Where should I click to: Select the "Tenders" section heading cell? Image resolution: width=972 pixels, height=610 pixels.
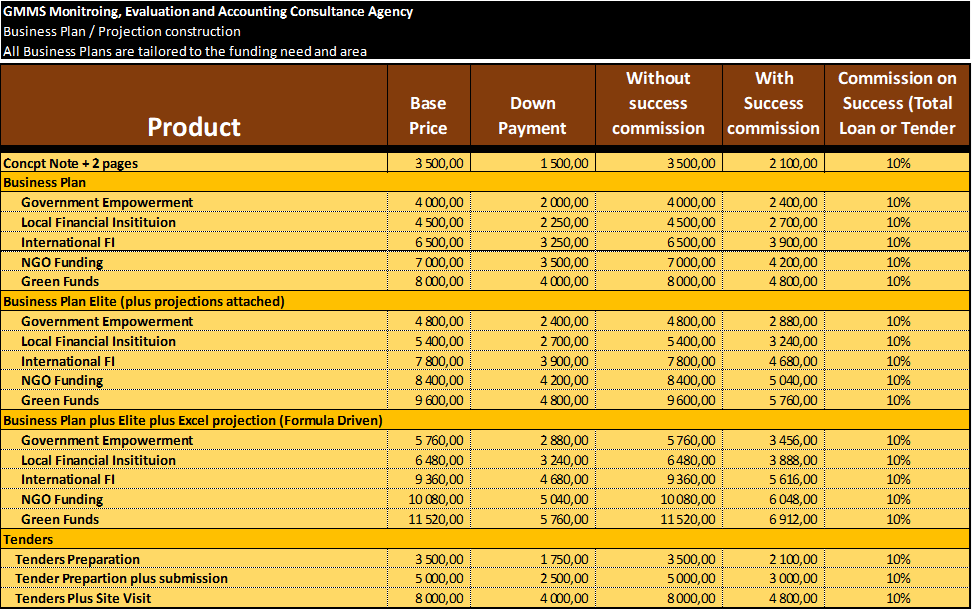click(29, 539)
